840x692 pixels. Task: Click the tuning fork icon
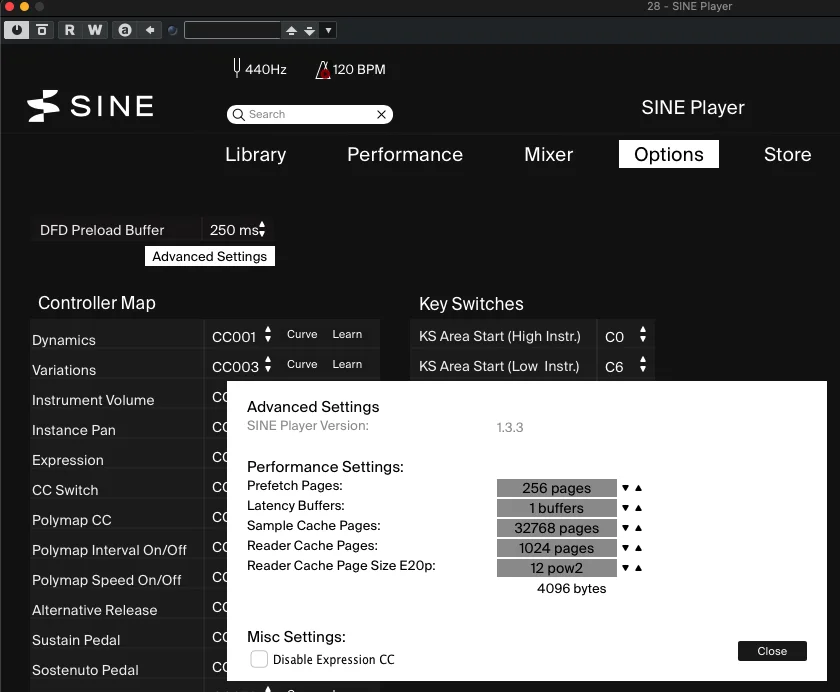pyautogui.click(x=237, y=68)
